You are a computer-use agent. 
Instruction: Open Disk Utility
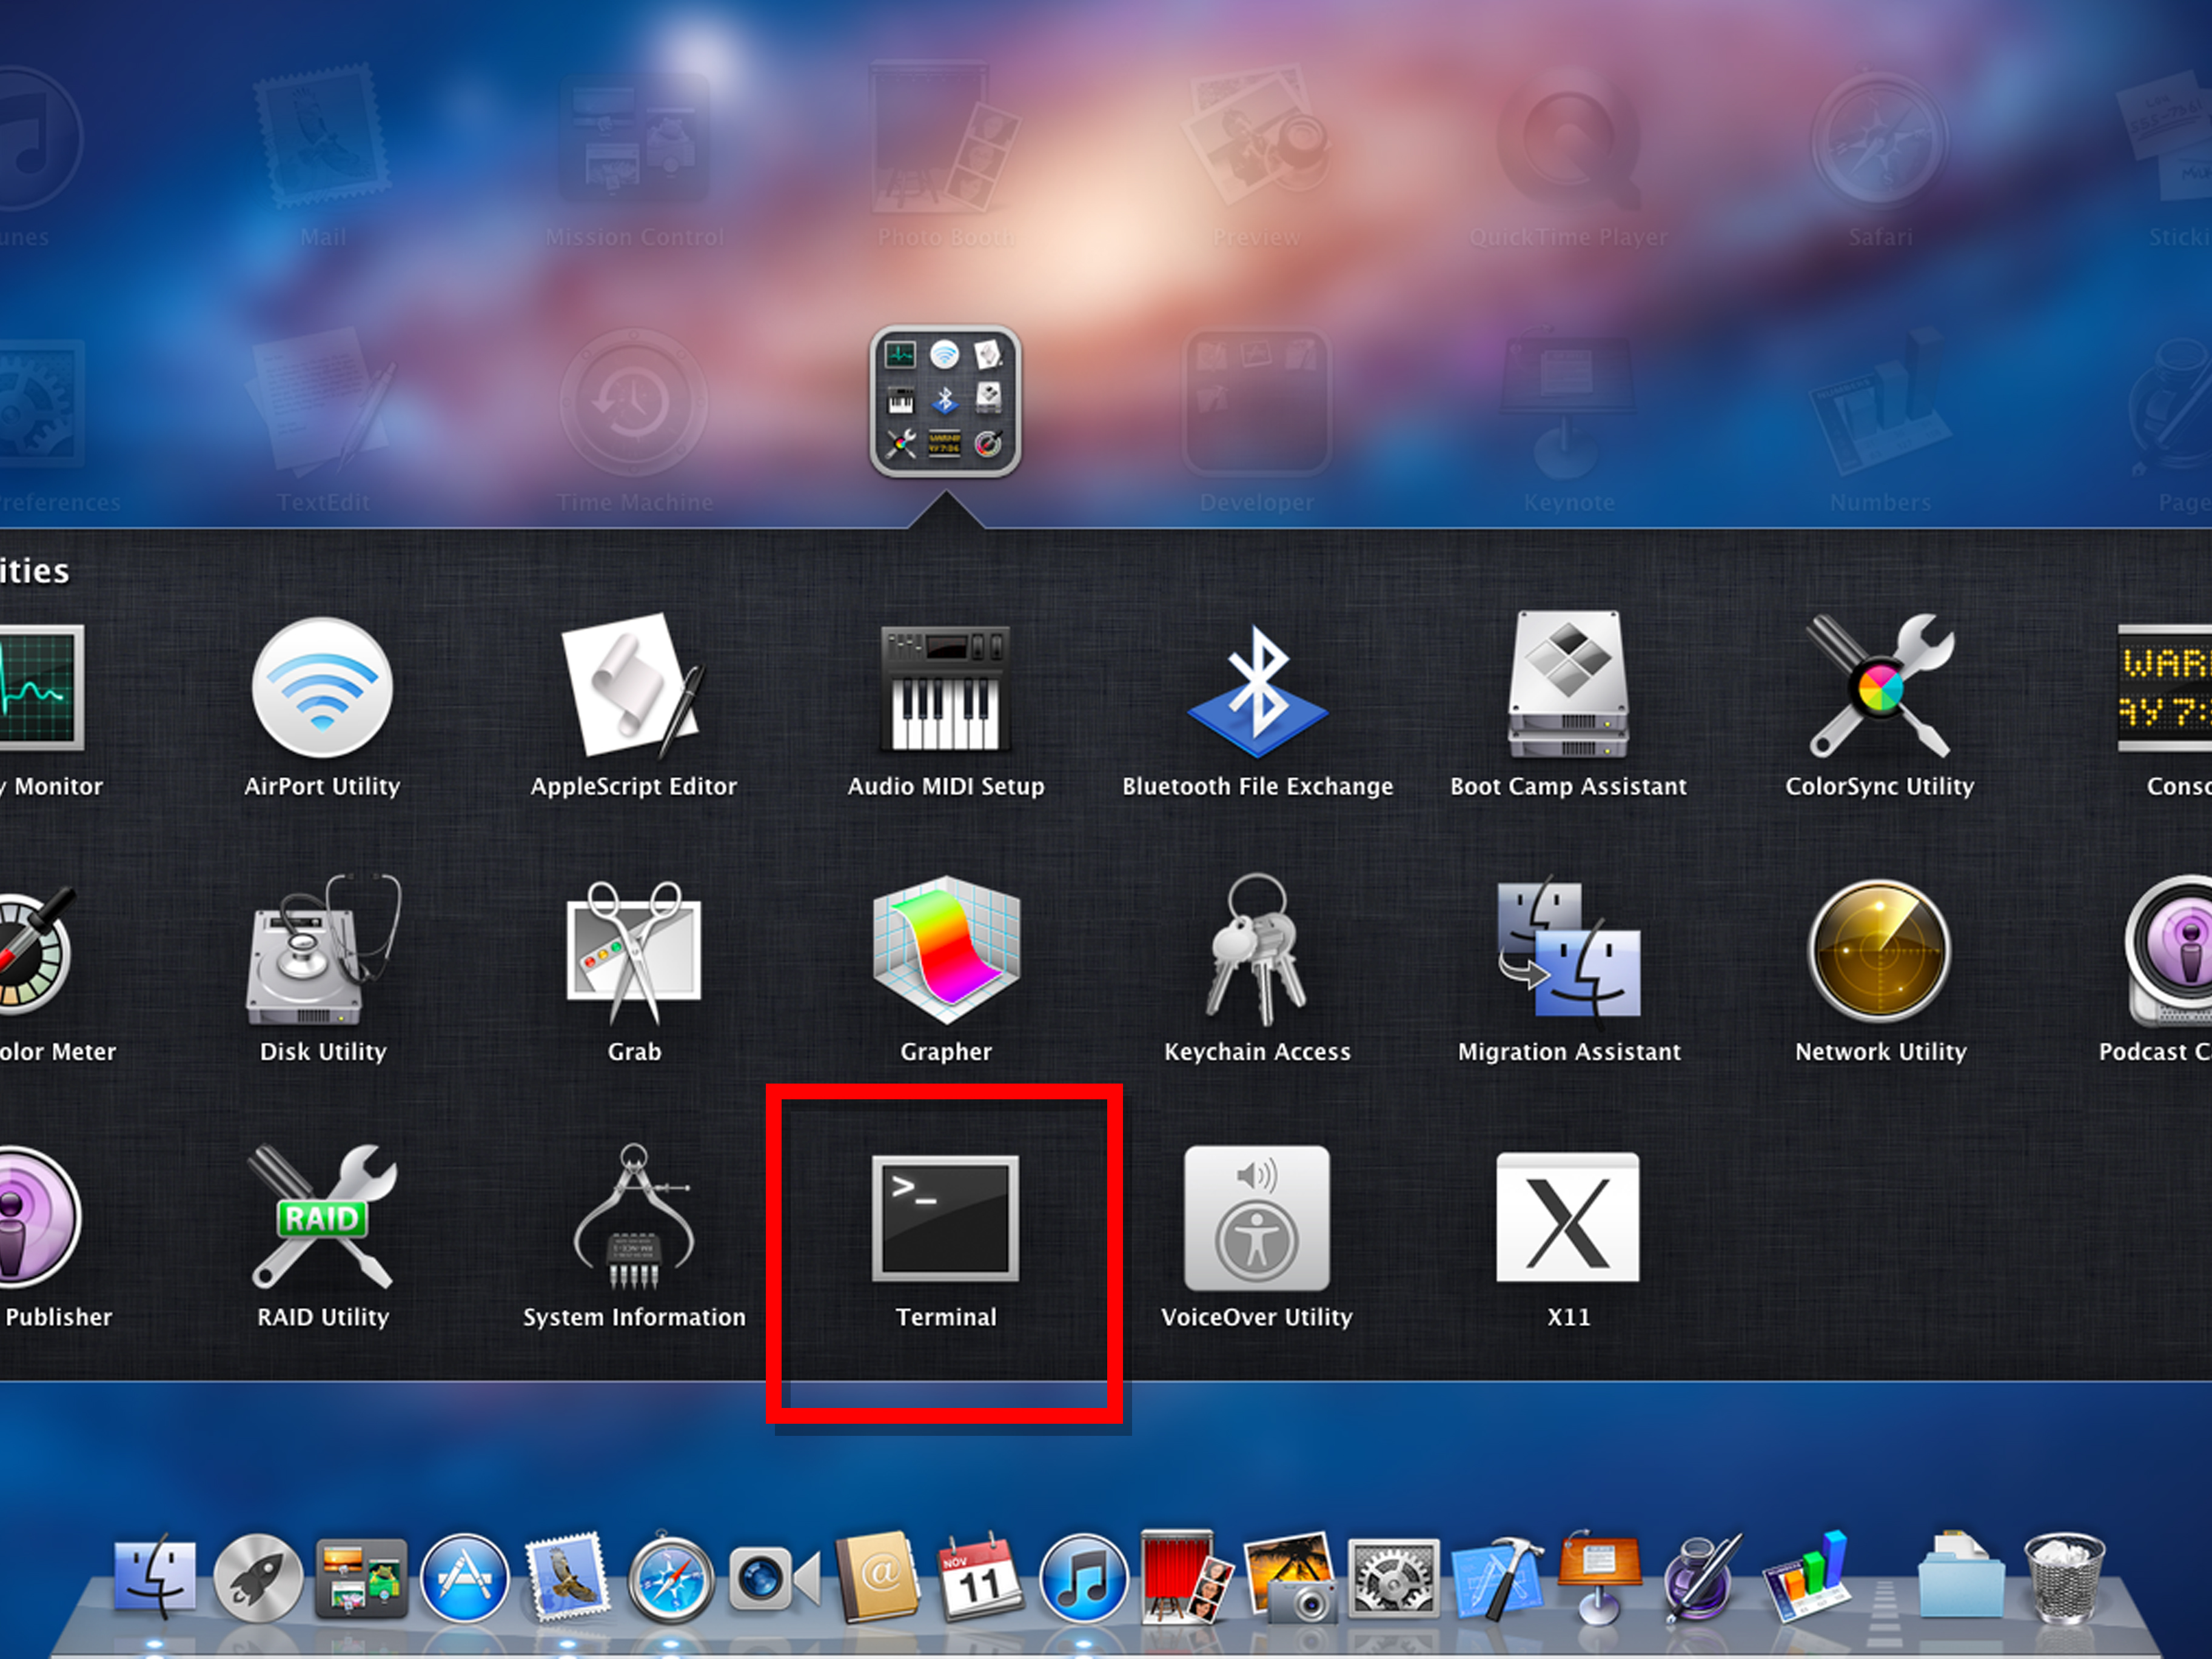[322, 950]
